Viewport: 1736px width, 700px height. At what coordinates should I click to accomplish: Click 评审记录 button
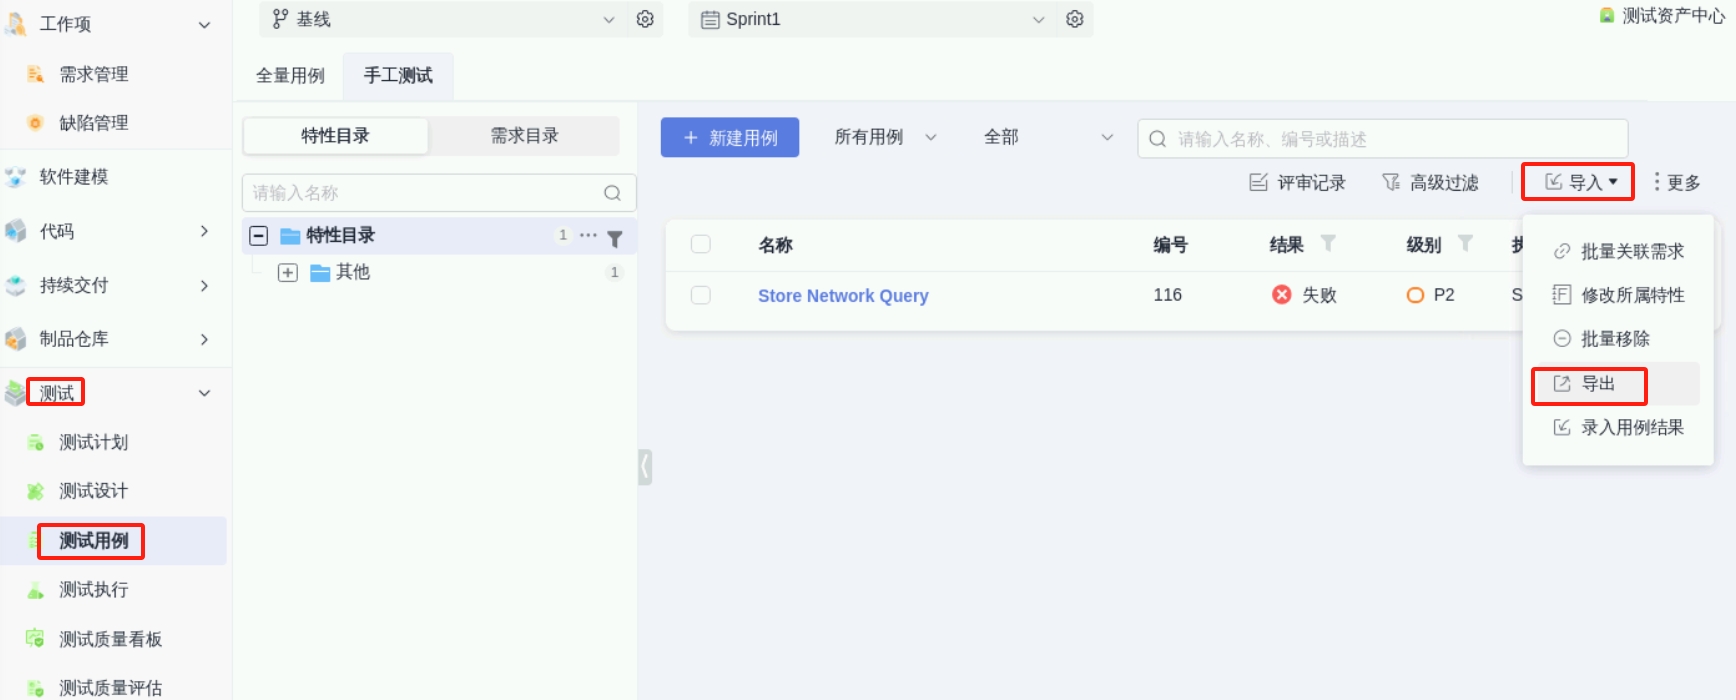pyautogui.click(x=1298, y=182)
